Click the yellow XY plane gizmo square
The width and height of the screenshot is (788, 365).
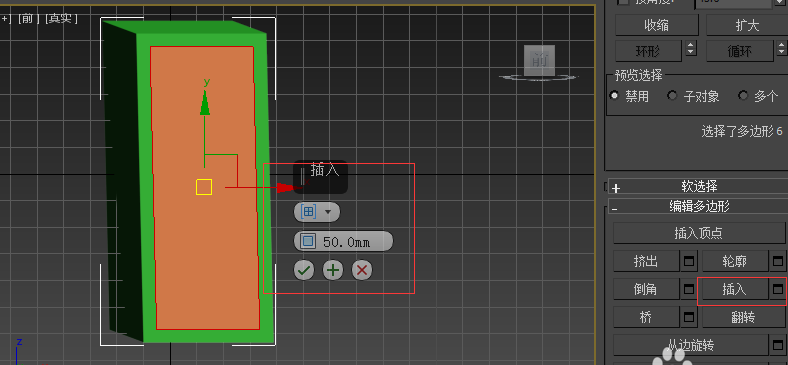tap(204, 187)
